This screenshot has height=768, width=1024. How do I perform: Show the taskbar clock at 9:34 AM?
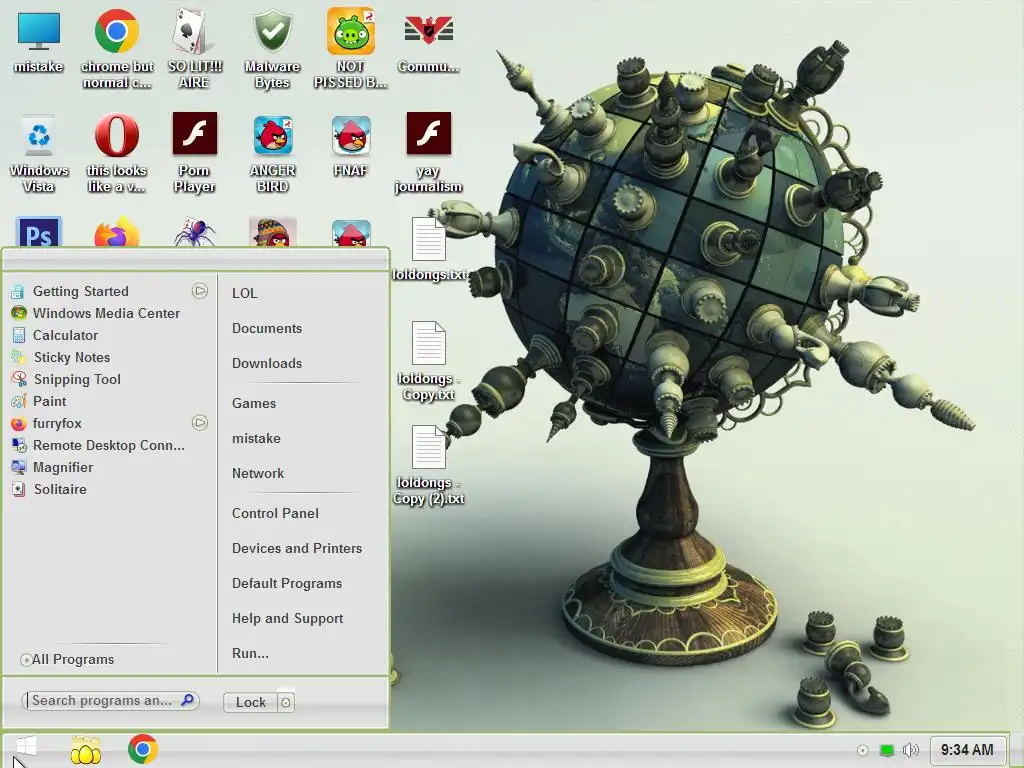[967, 750]
